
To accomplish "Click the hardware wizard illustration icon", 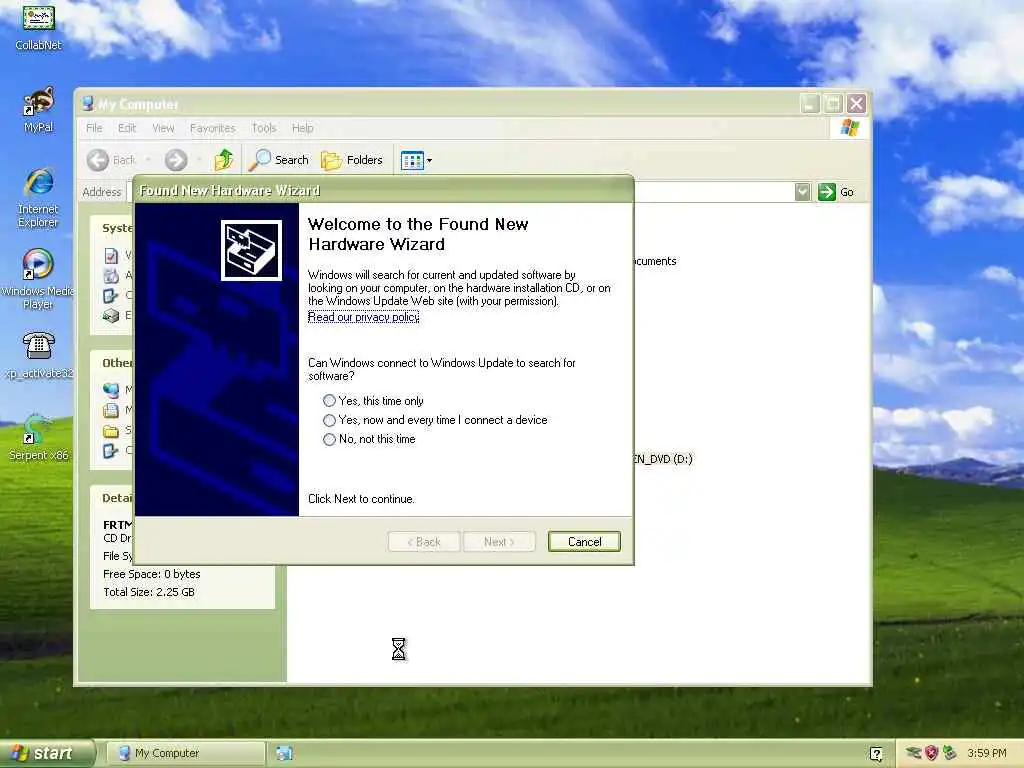I will tap(251, 250).
